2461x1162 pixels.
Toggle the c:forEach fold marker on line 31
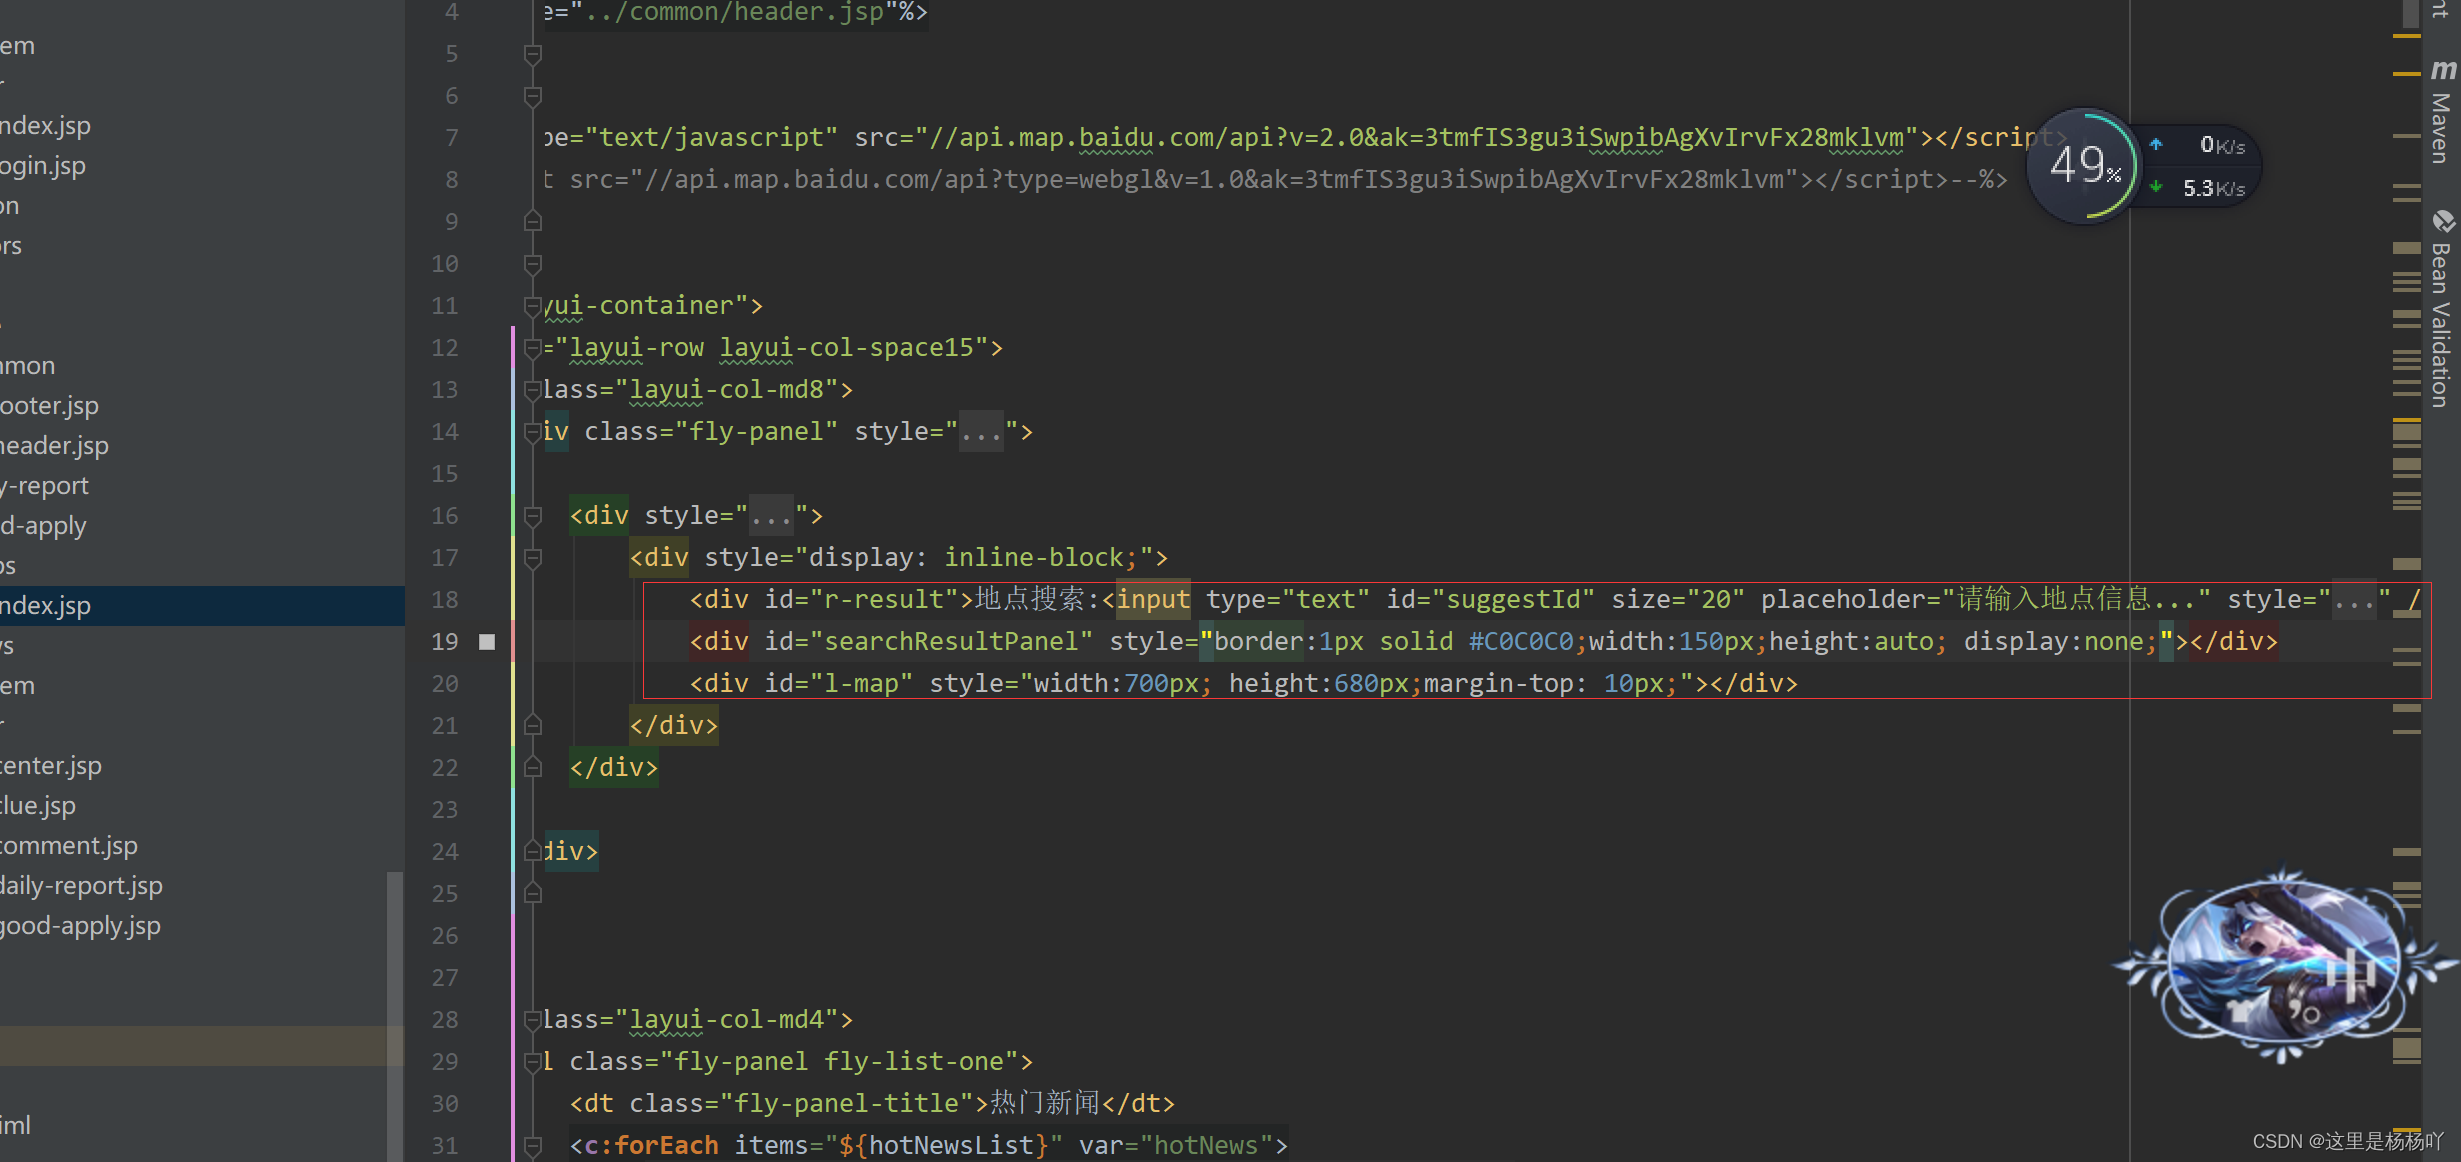point(533,1146)
